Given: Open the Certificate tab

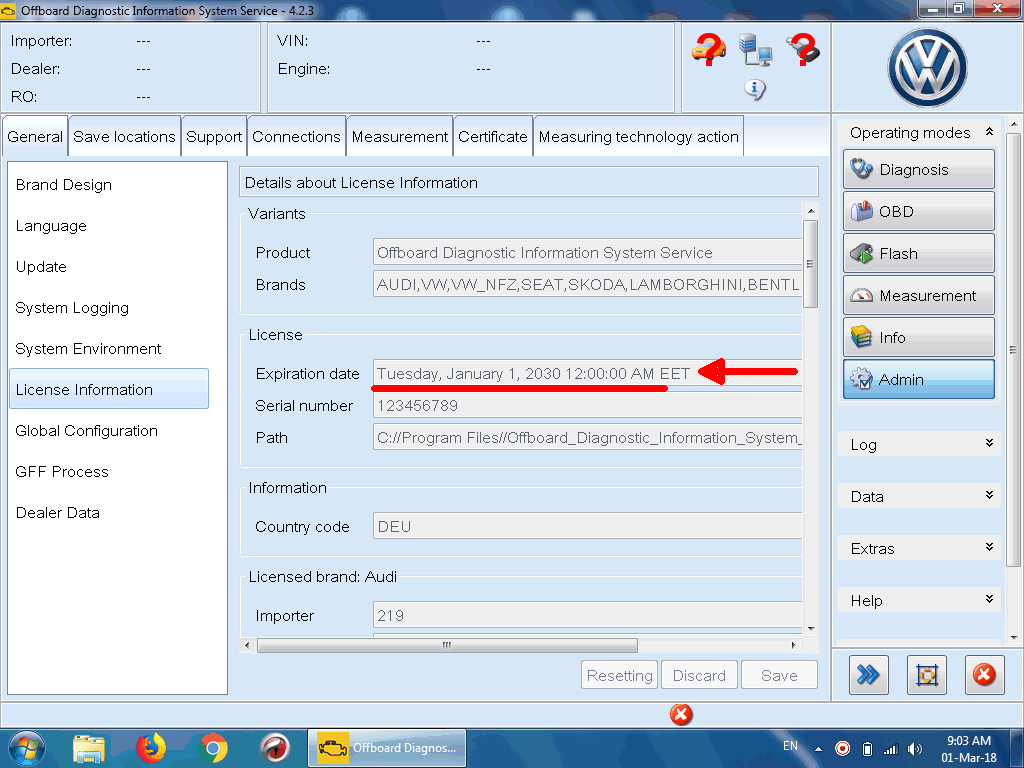Looking at the screenshot, I should pyautogui.click(x=492, y=137).
